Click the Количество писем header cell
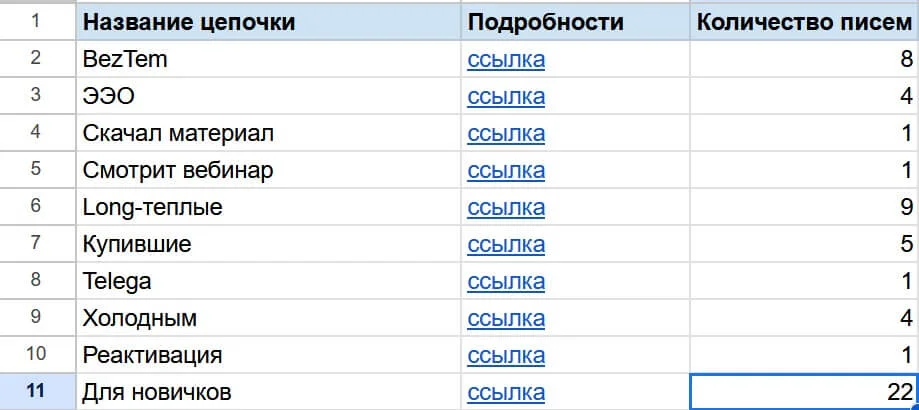This screenshot has width=919, height=410. coord(804,22)
